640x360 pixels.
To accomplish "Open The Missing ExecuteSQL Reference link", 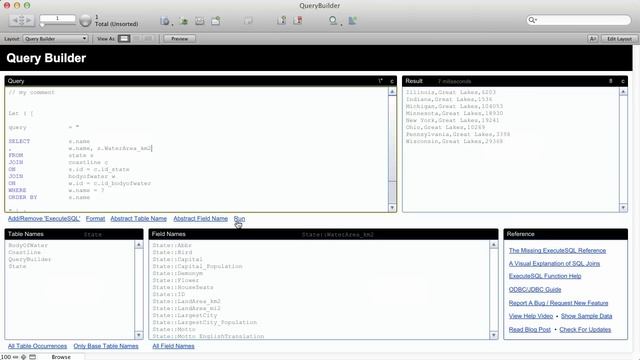I will (557, 251).
